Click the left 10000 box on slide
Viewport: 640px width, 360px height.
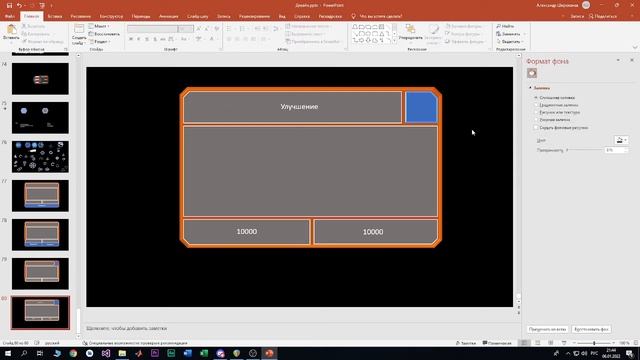(247, 232)
